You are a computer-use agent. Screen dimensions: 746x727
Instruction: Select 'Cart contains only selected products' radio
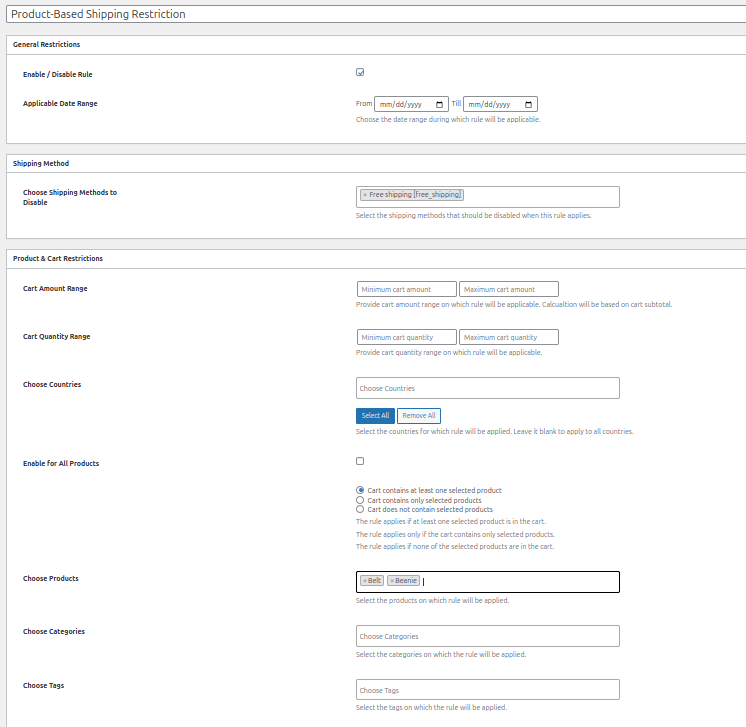click(360, 500)
